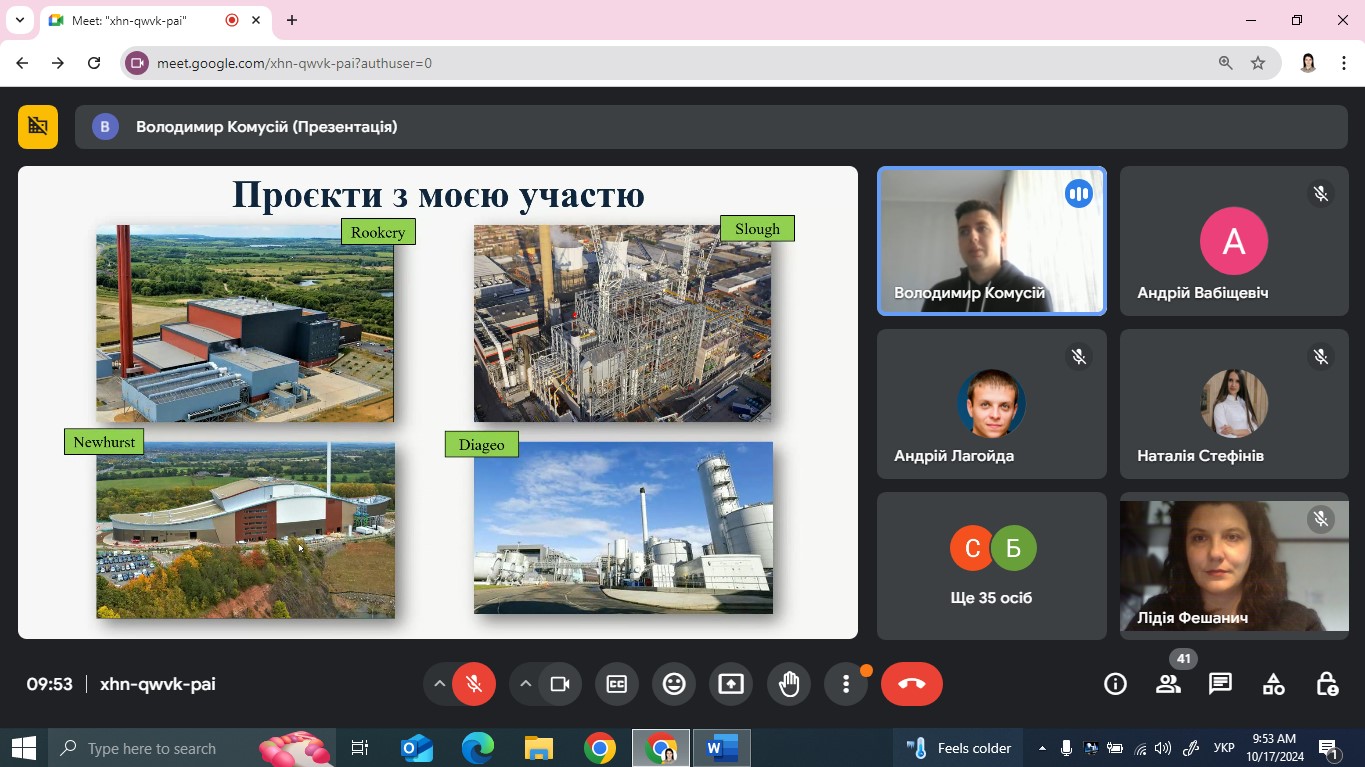Open Outlook from taskbar
Viewport: 1365px width, 767px height.
coord(417,748)
